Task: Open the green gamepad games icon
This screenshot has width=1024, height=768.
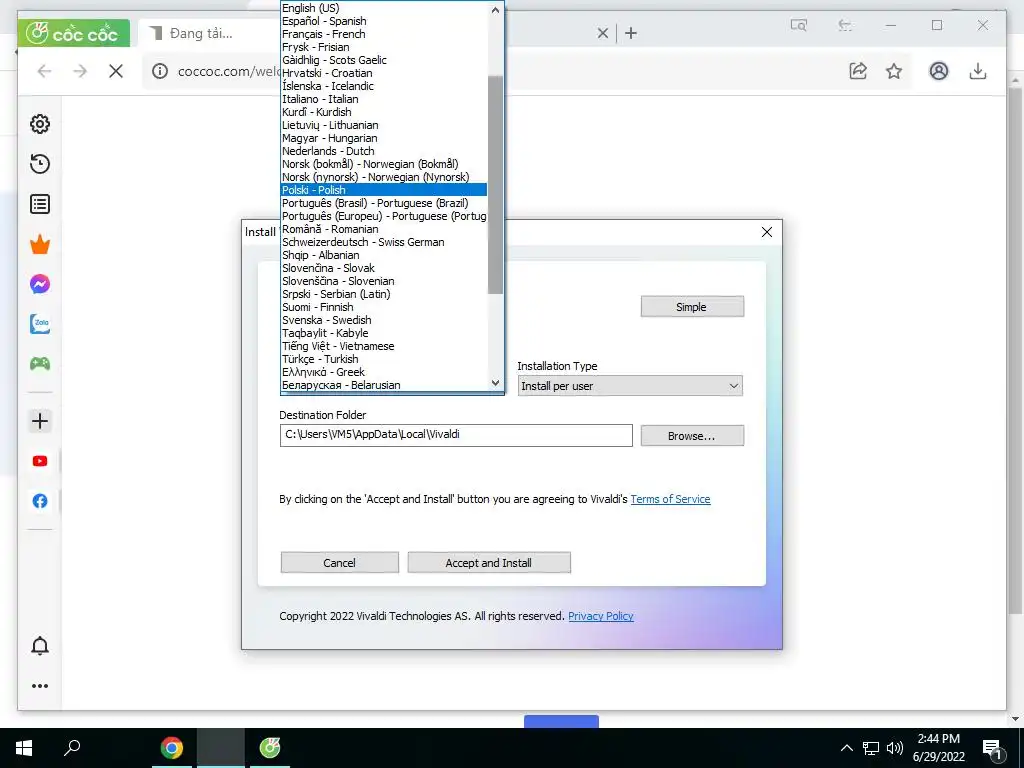Action: 40,364
